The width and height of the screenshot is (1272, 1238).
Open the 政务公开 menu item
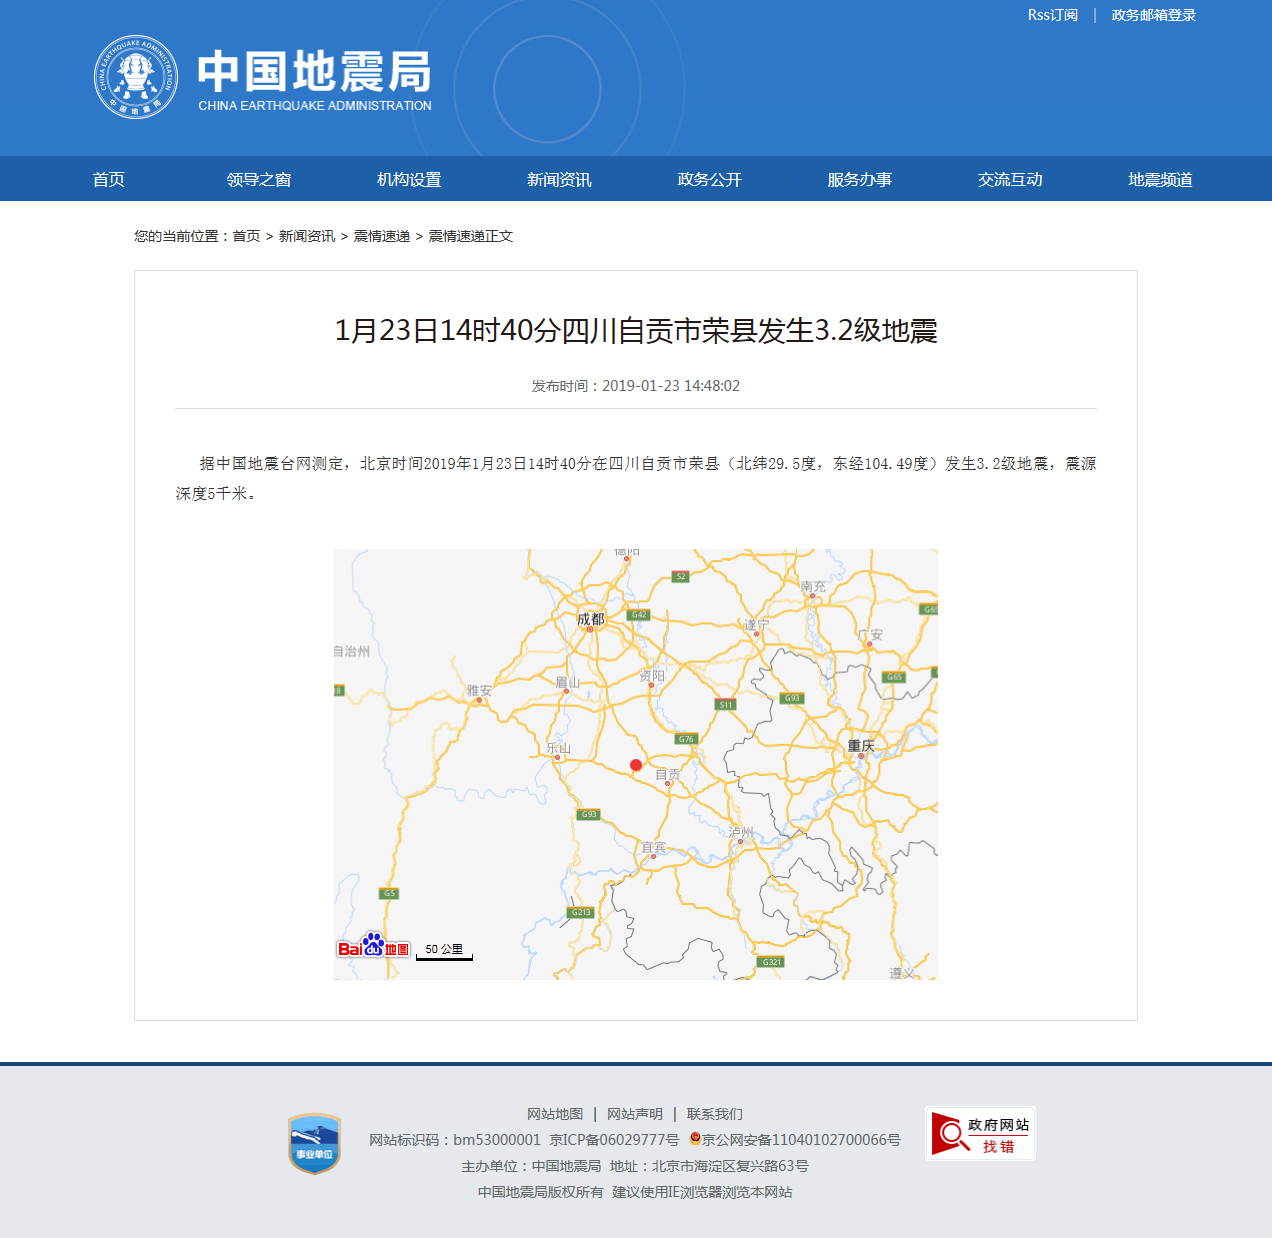708,179
